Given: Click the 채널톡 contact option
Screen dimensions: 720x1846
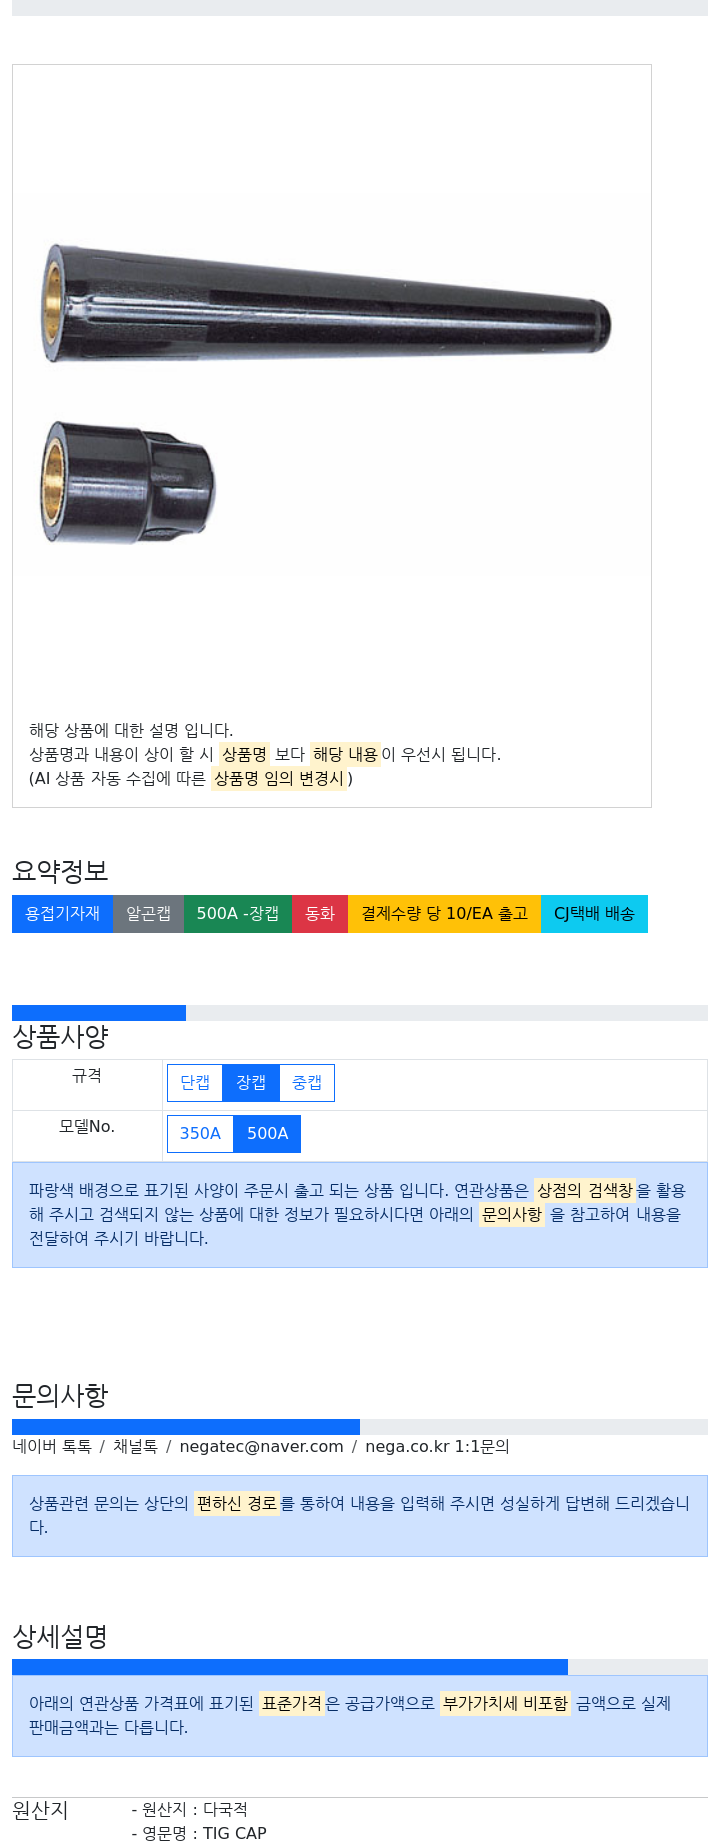Looking at the screenshot, I should tap(135, 1447).
